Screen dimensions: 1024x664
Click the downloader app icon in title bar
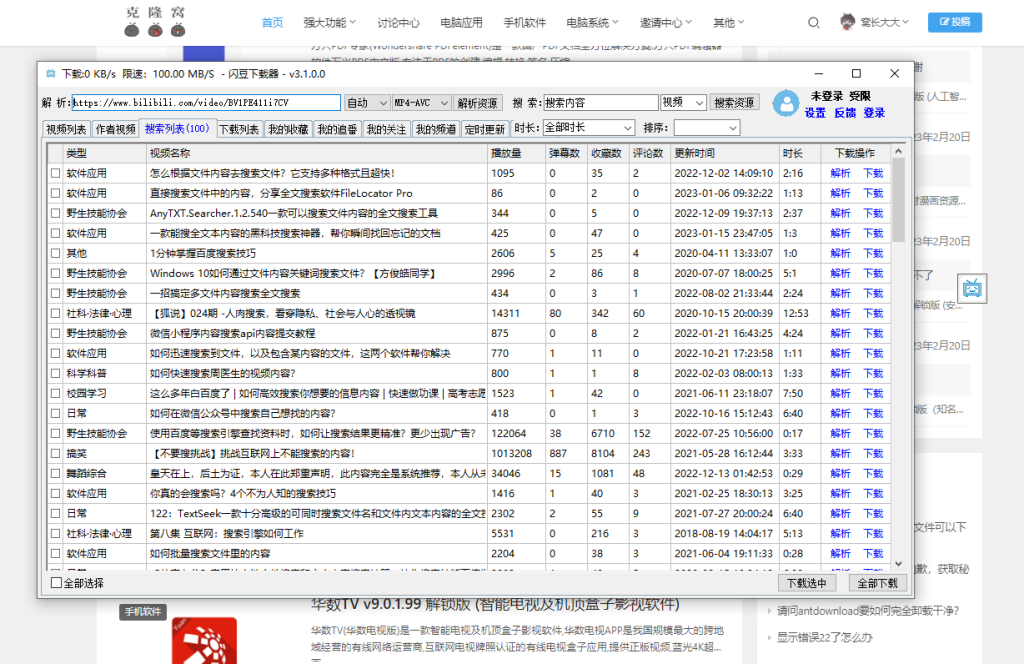tap(51, 74)
